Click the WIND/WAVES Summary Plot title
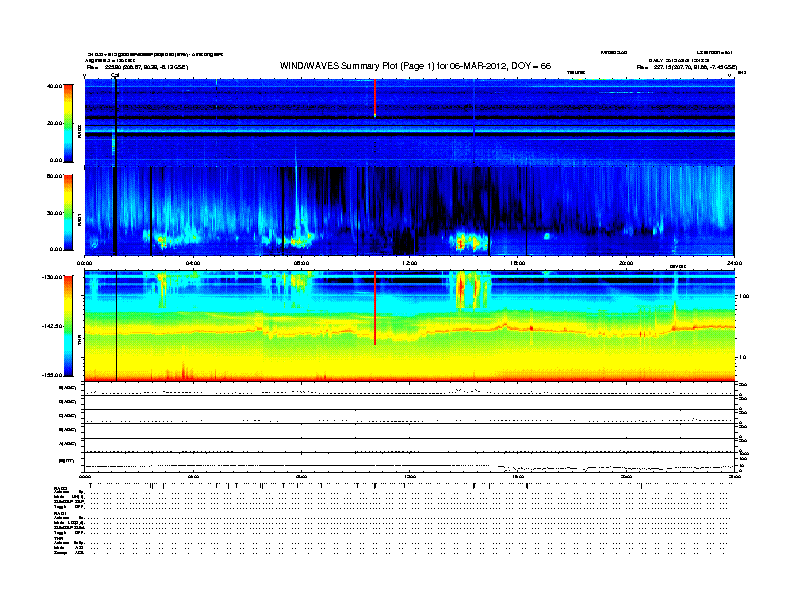 point(415,66)
